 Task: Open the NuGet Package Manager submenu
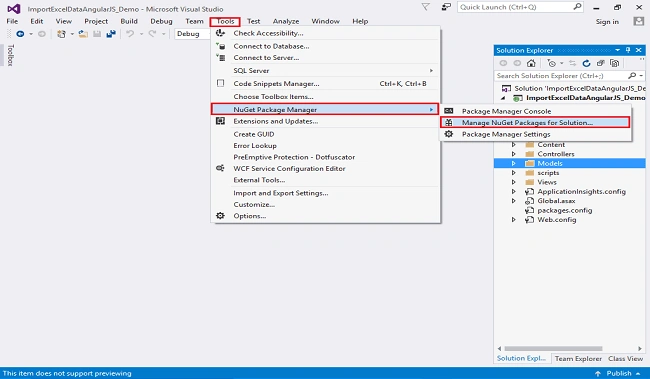point(325,109)
